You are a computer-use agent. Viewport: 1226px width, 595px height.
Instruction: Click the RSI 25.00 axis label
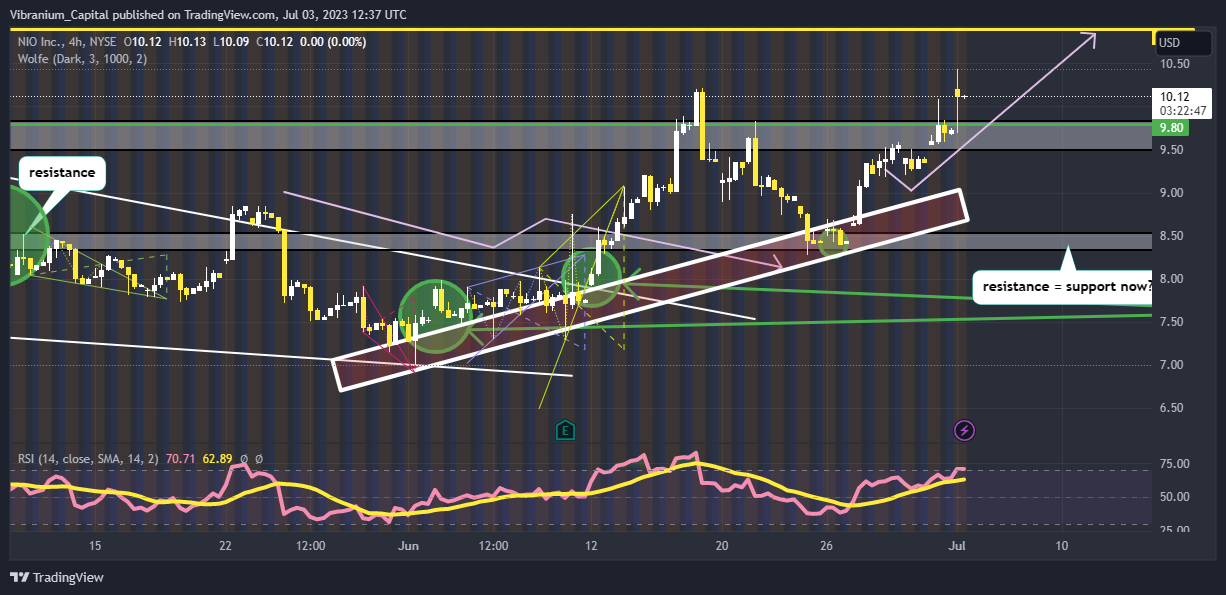pos(1174,530)
